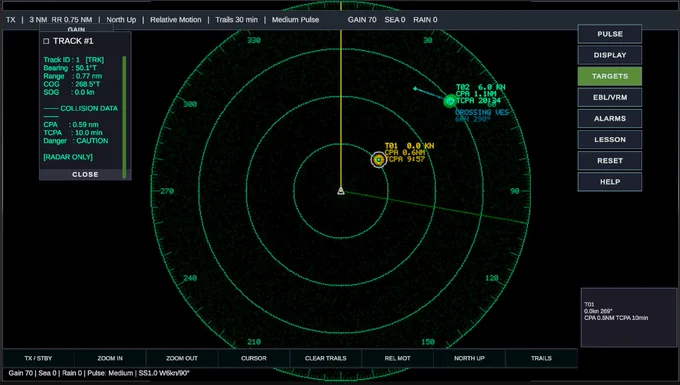The image size is (680, 385).
Task: Toggle REL MOT motion mode
Action: click(x=397, y=358)
